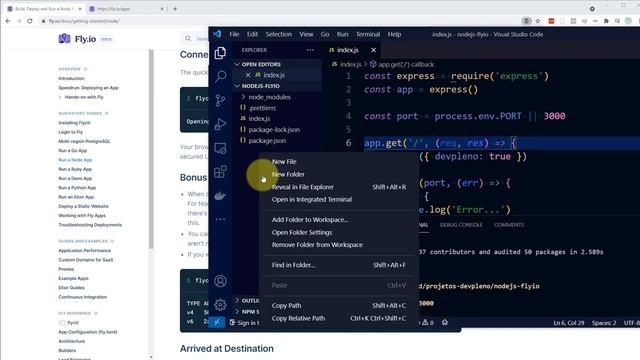Click the search magnifier icon on Fly.io docs
640x360 pixels.
188,38
